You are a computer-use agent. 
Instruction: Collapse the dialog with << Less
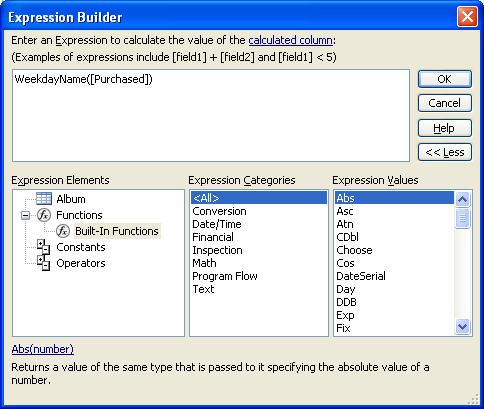point(445,152)
